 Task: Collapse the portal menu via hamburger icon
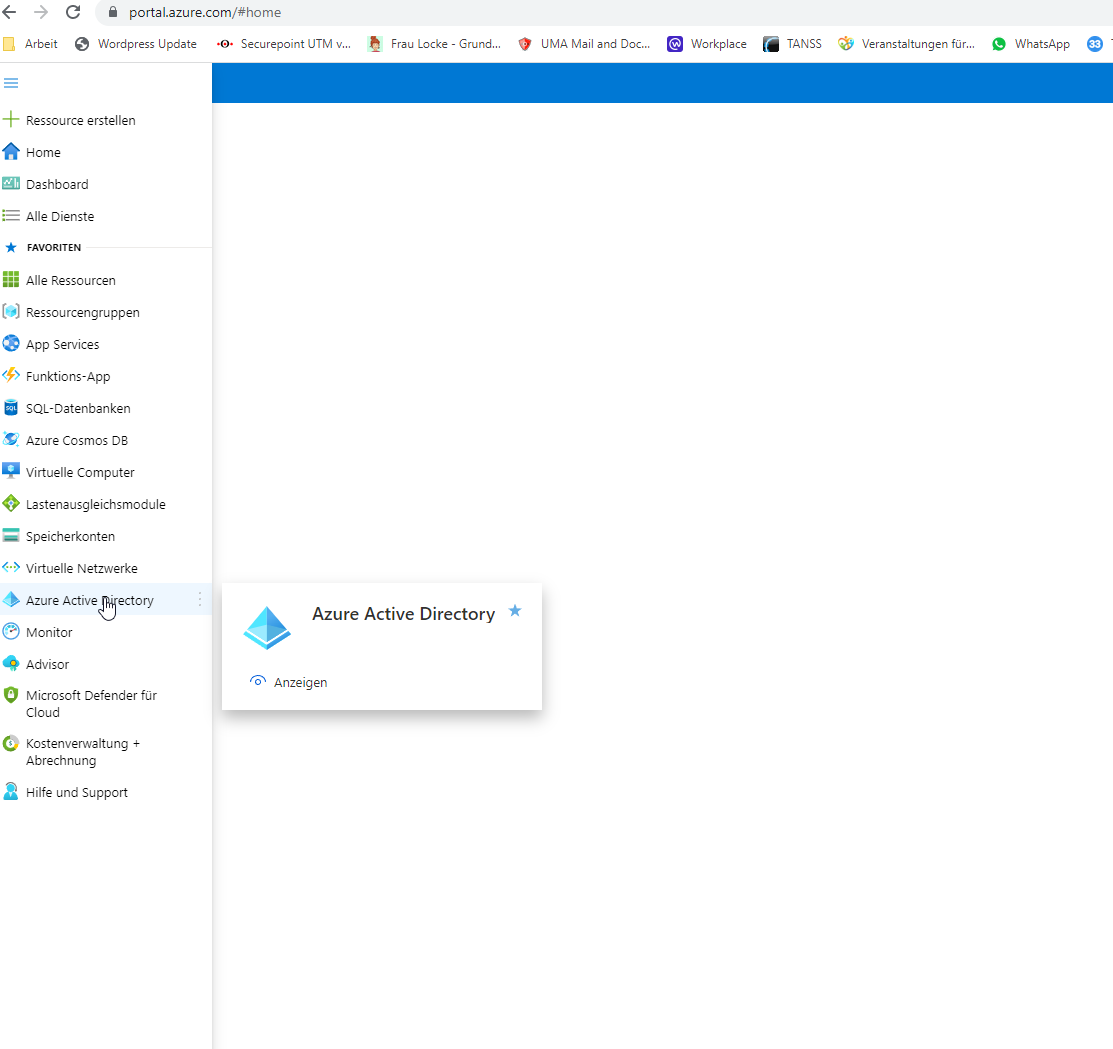coord(11,83)
